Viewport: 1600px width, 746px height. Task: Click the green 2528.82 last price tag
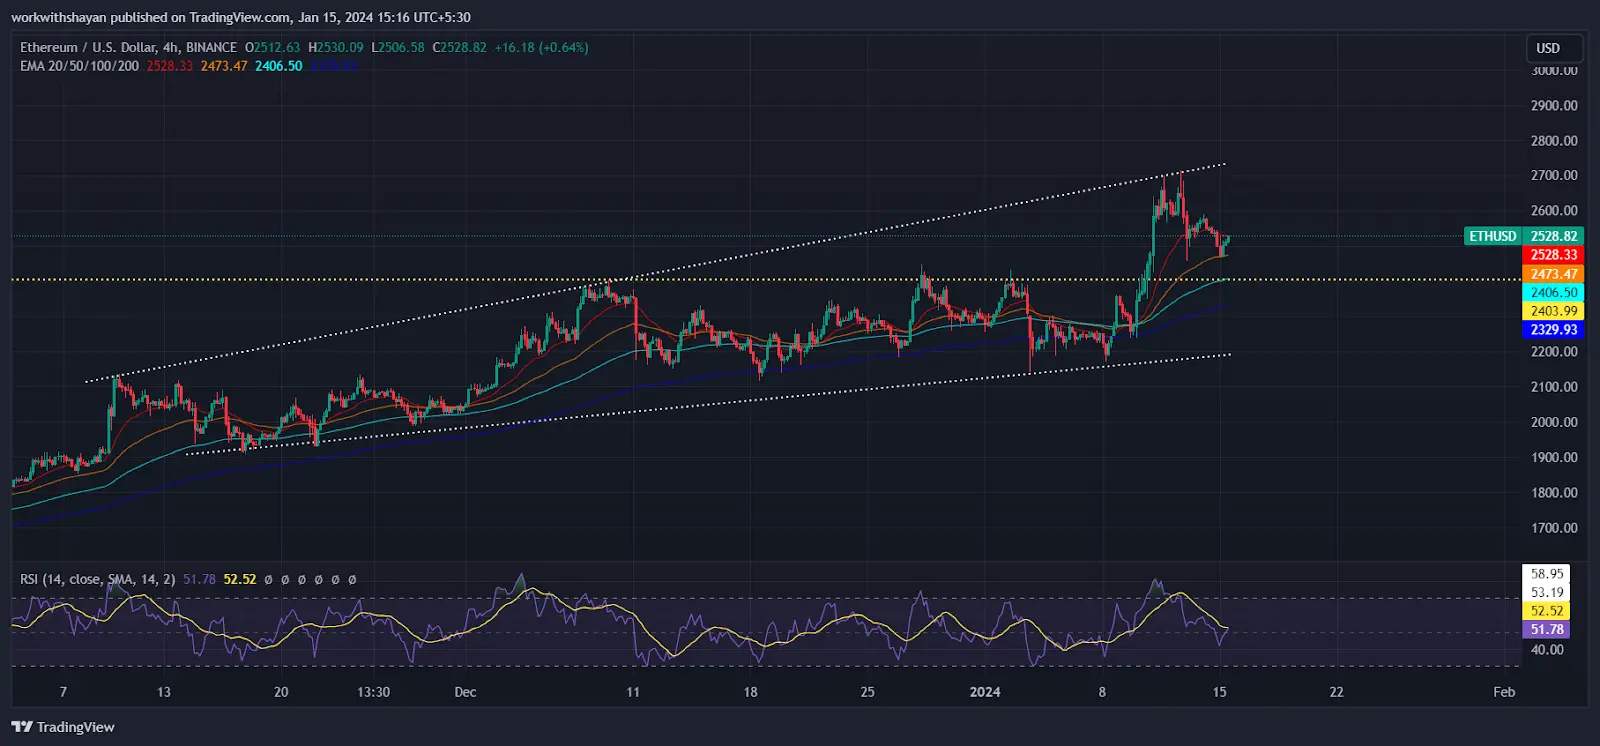(1554, 236)
